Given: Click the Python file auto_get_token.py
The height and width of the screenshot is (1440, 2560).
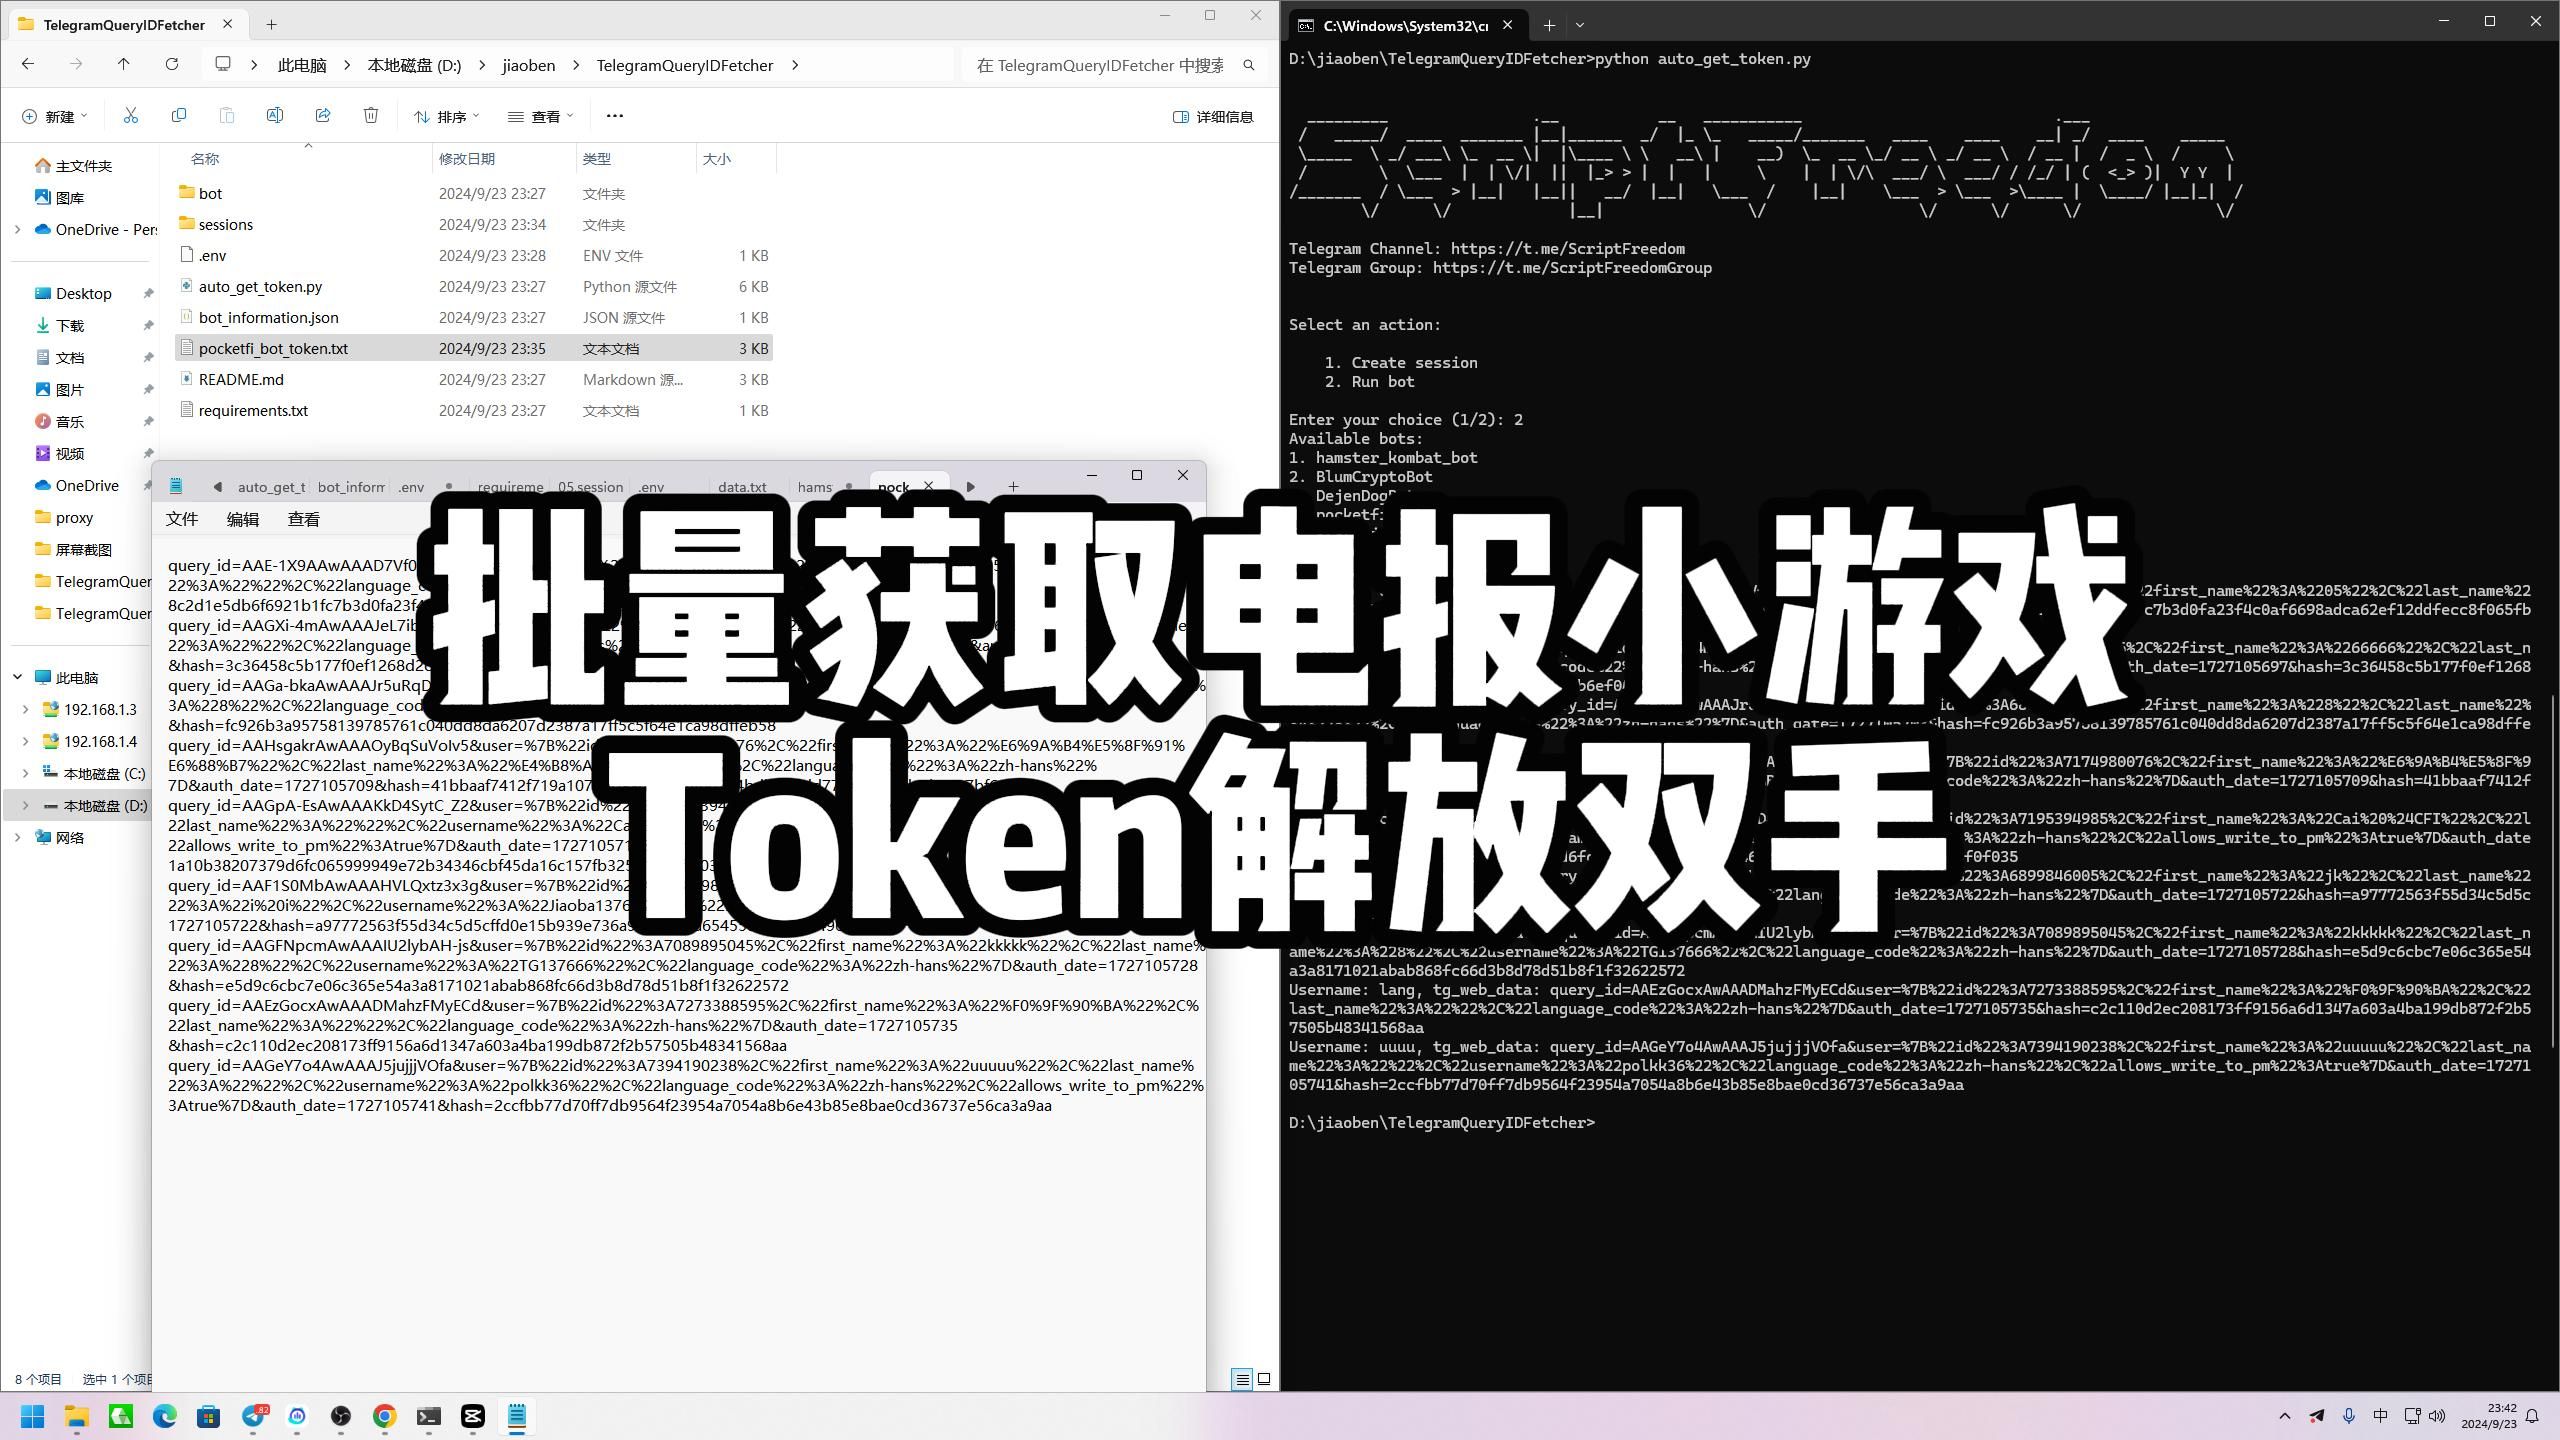Looking at the screenshot, I should [x=260, y=287].
